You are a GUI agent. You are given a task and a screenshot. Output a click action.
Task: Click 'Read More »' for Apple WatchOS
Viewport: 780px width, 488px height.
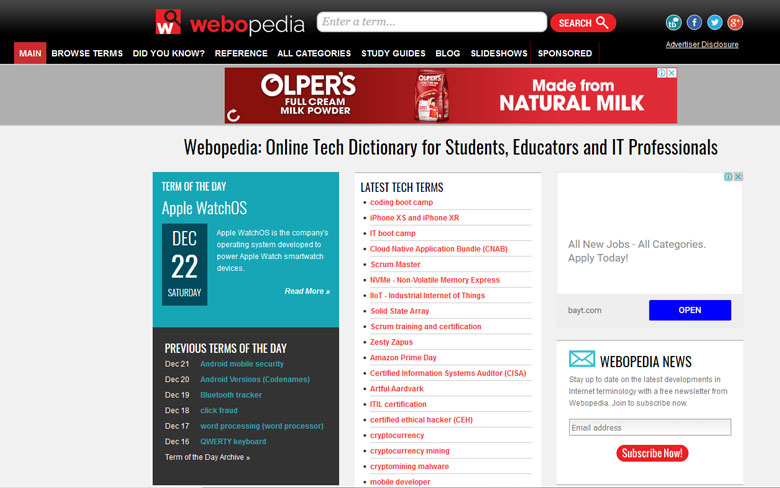[x=307, y=291]
